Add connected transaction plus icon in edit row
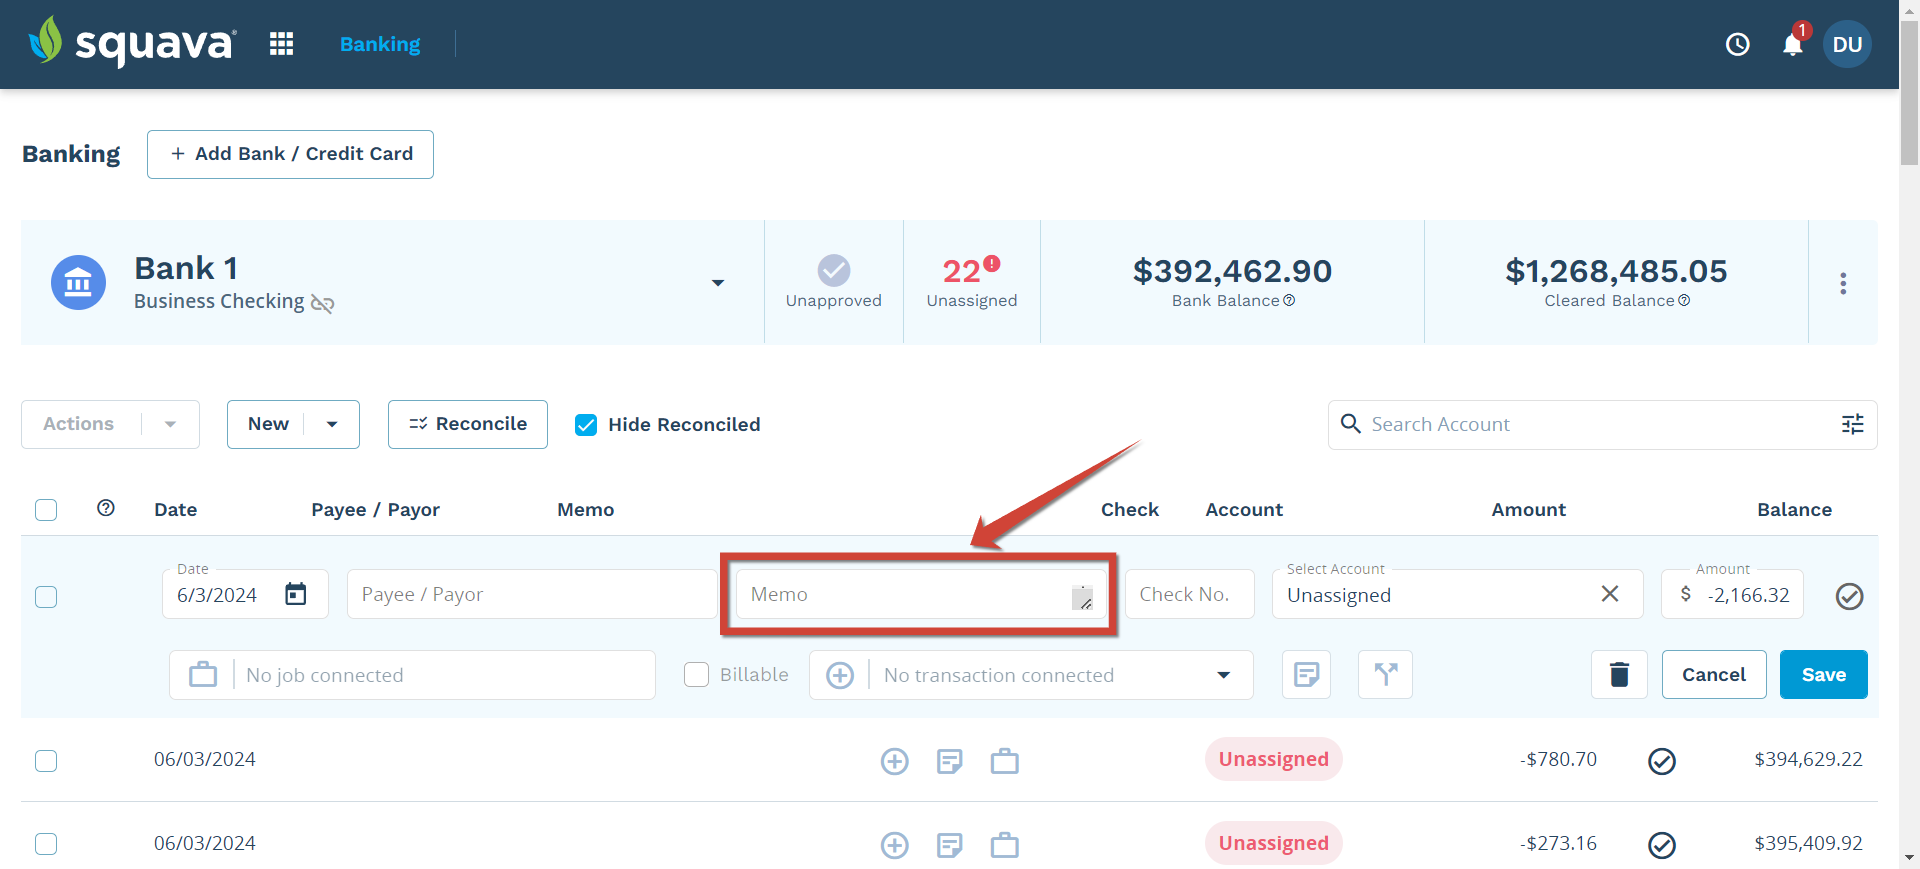This screenshot has height=869, width=1920. click(x=840, y=675)
